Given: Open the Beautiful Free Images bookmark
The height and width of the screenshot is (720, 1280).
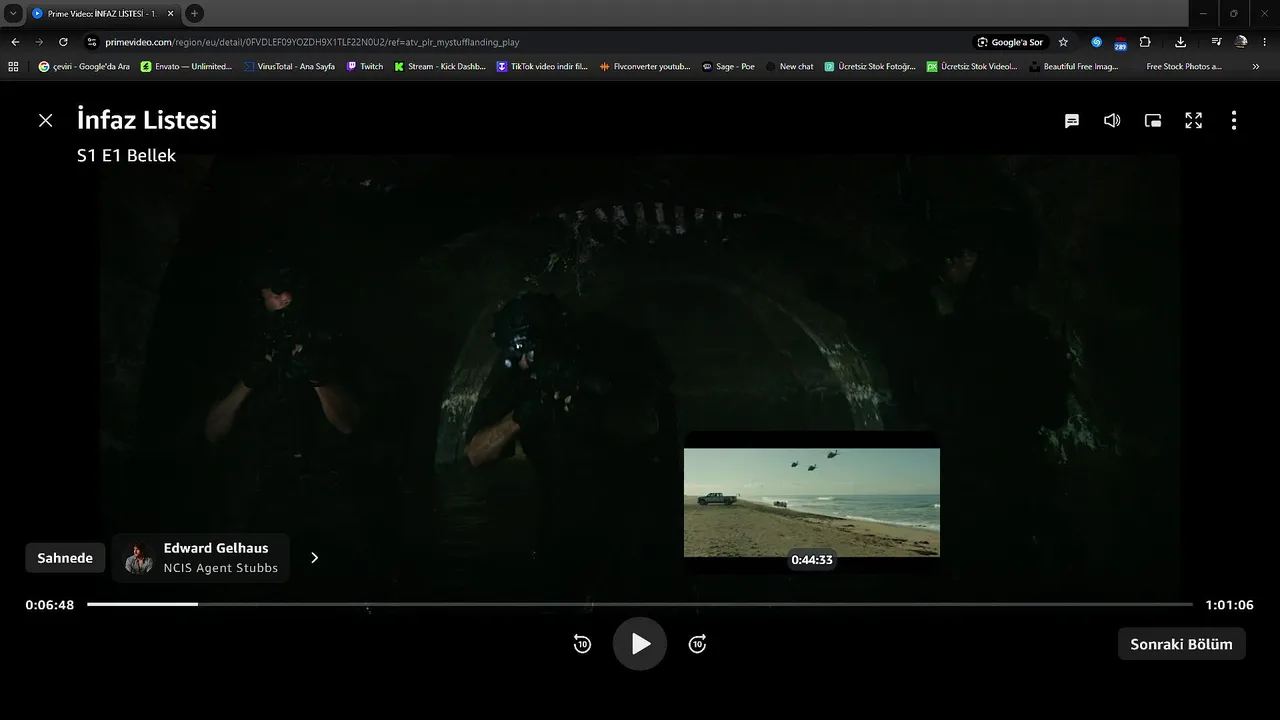Looking at the screenshot, I should pos(1074,66).
